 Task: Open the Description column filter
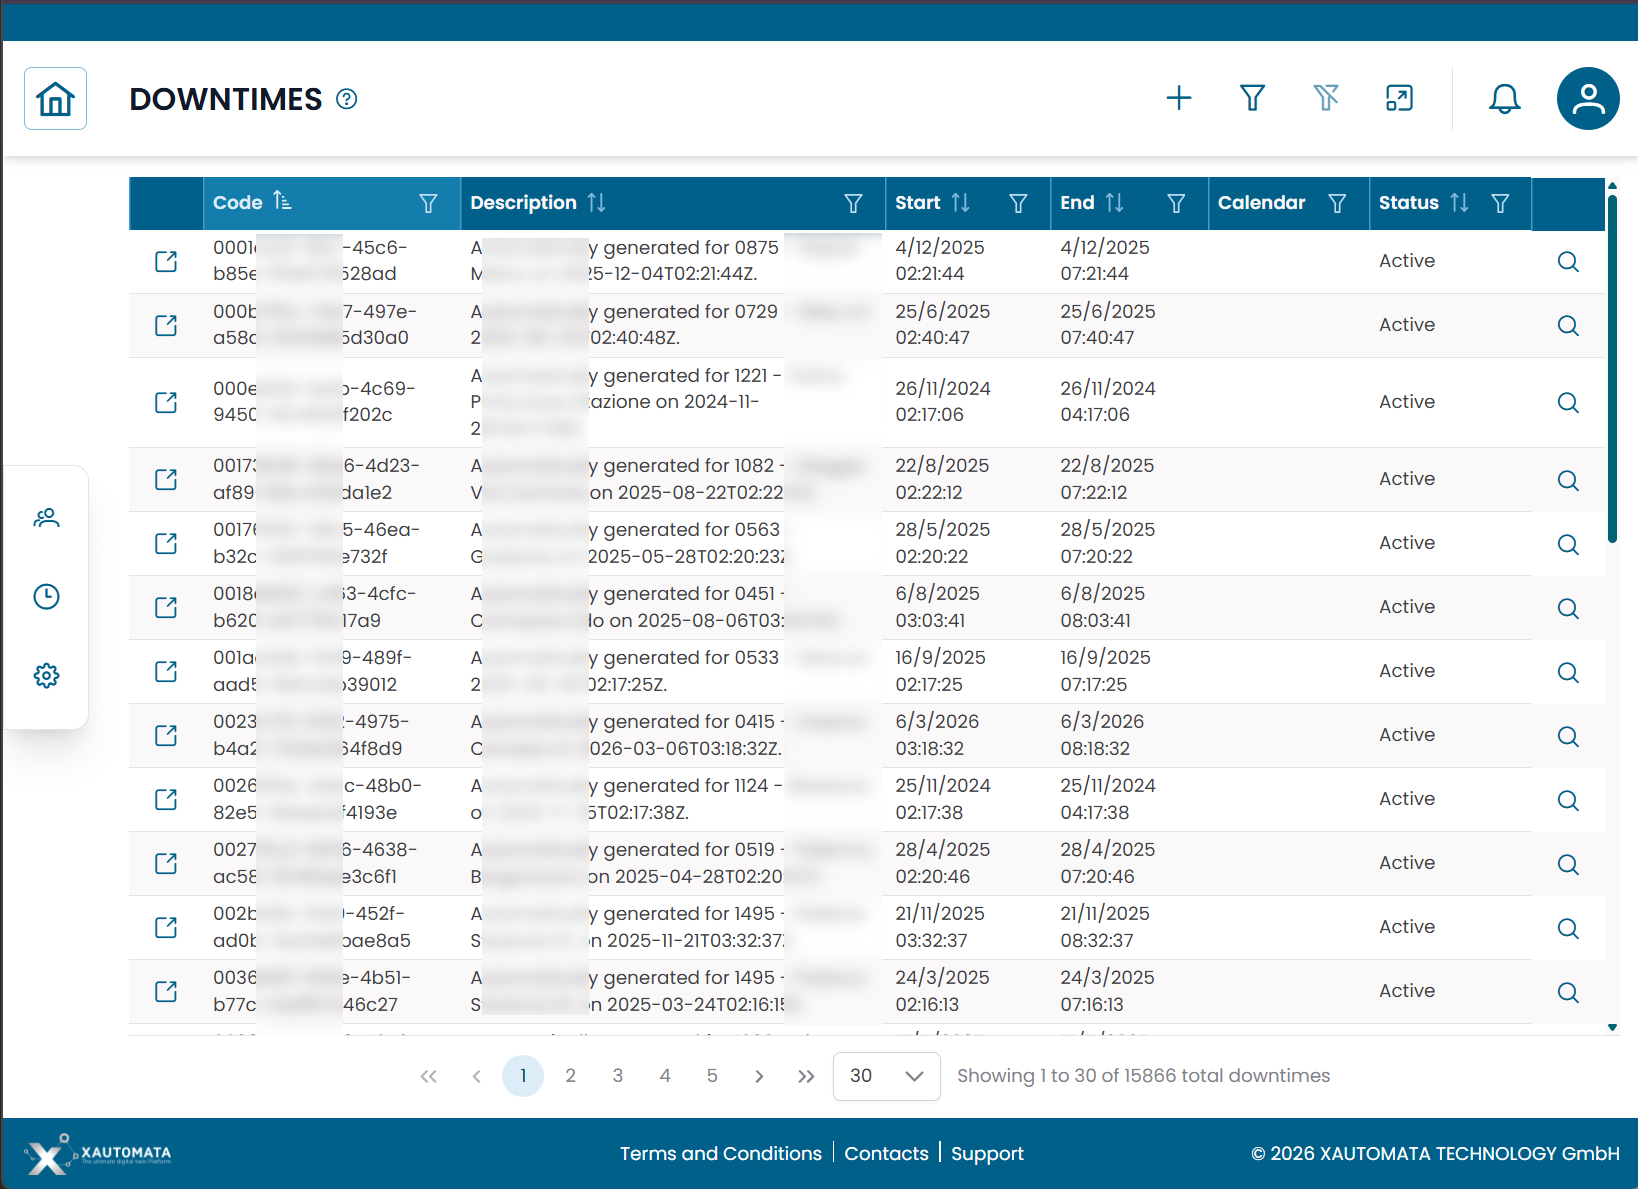853,204
